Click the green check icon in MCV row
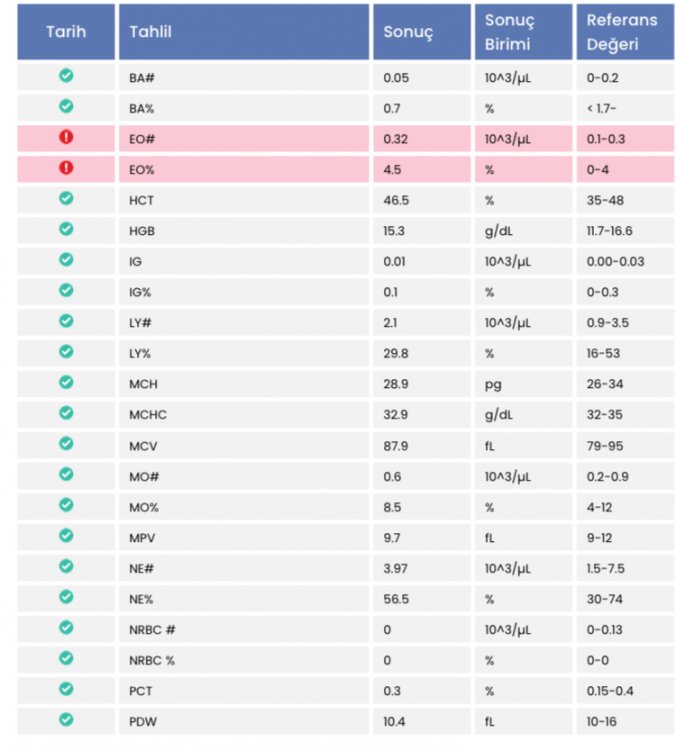 tap(66, 443)
